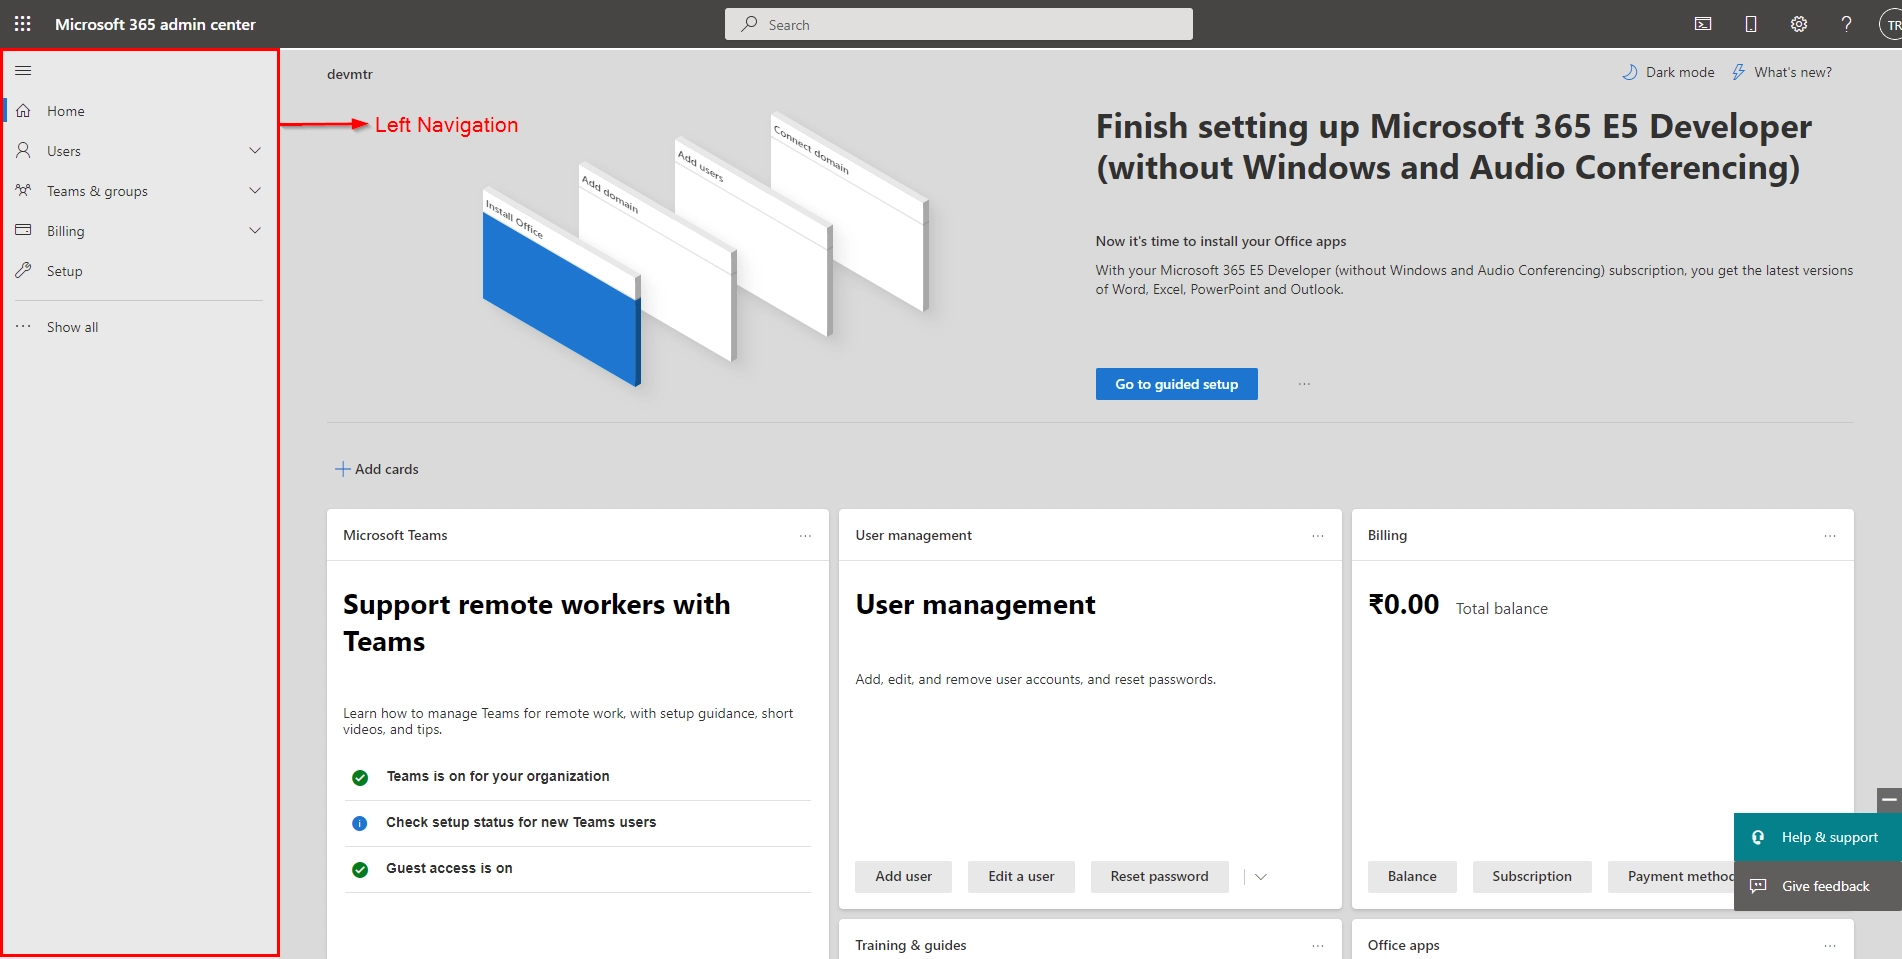Viewport: 1902px width, 959px height.
Task: Expand the Teams & groups chevron
Action: pyautogui.click(x=255, y=190)
